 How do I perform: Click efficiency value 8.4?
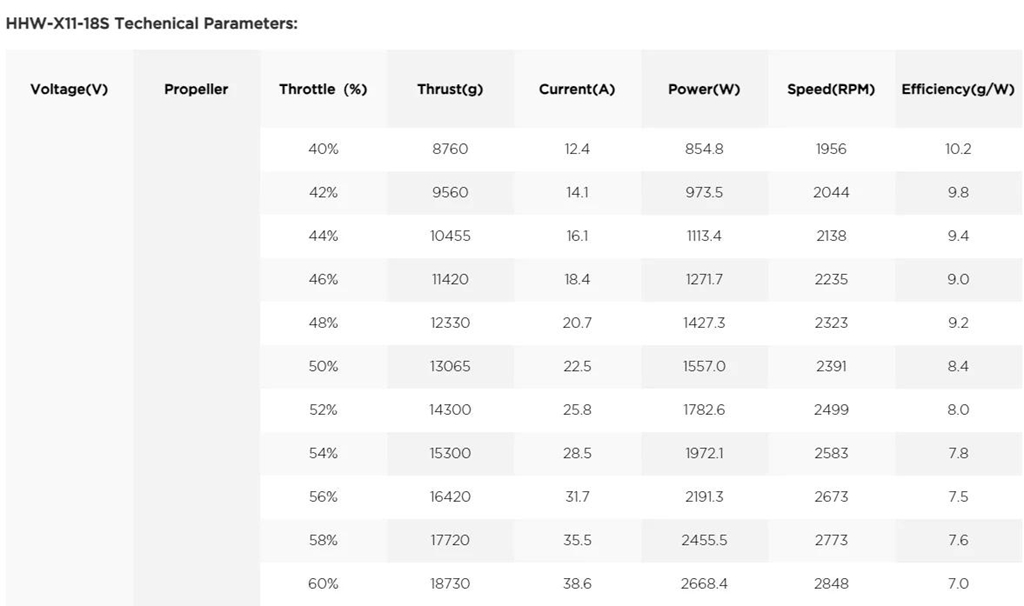pos(958,366)
